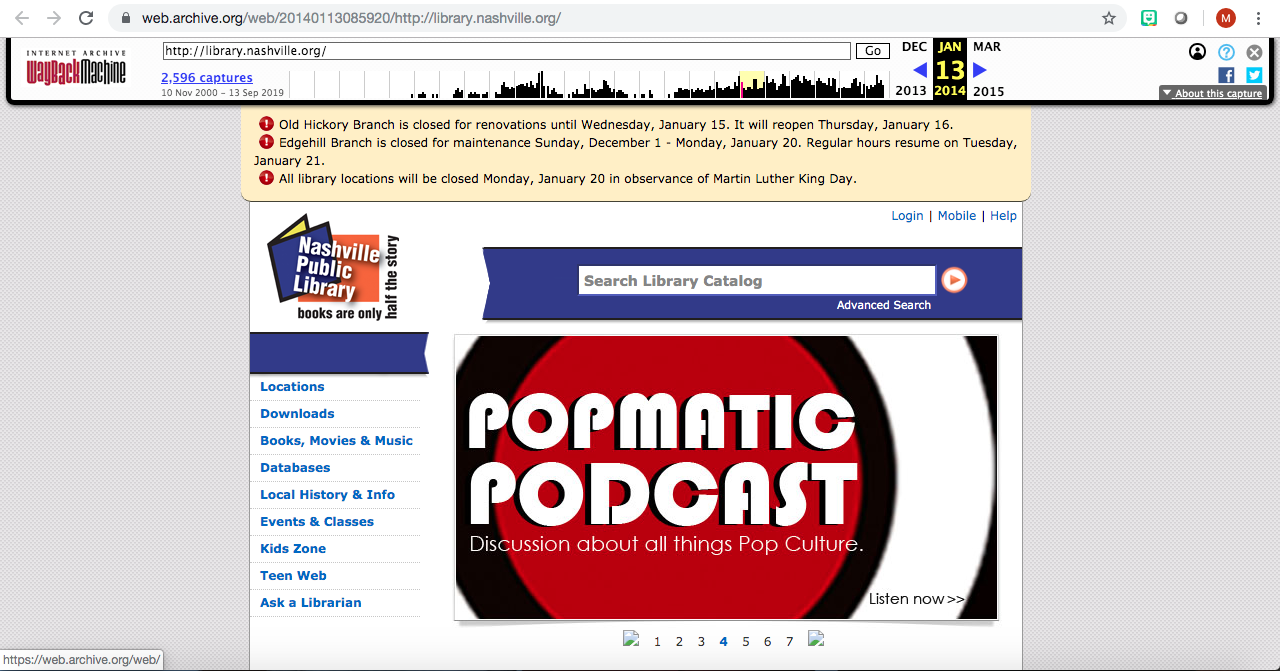Screen dimensions: 1280x671
Task: Expand About this capture dropdown
Action: 1213,93
